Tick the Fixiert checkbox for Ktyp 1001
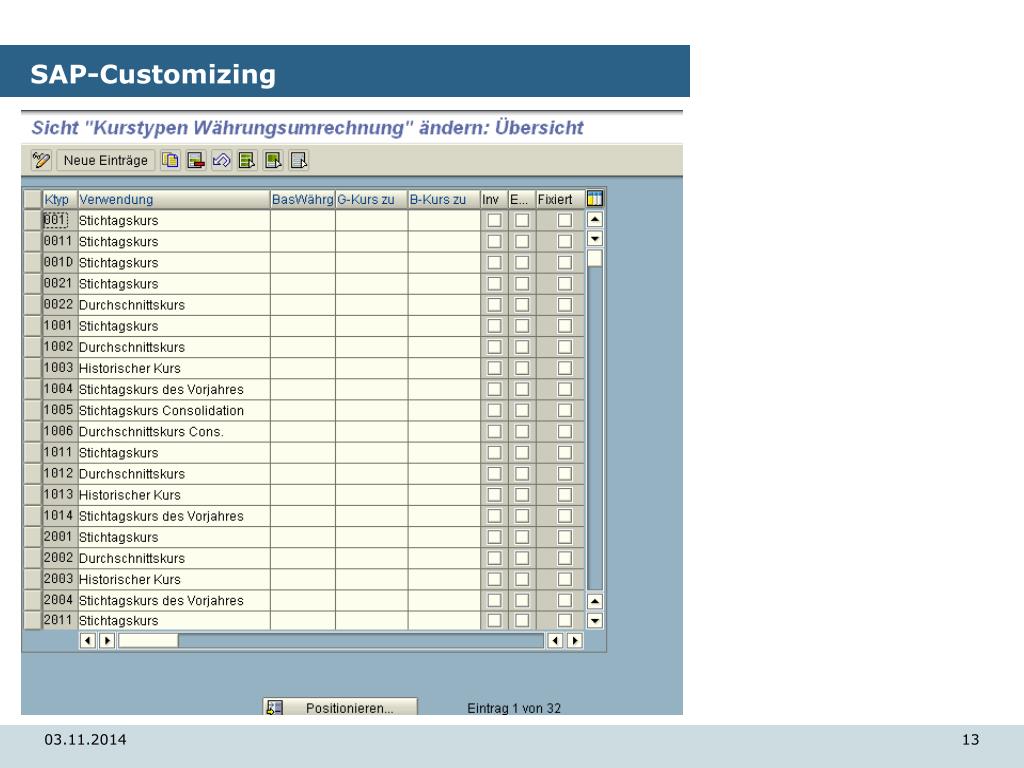1024x768 pixels. click(565, 326)
